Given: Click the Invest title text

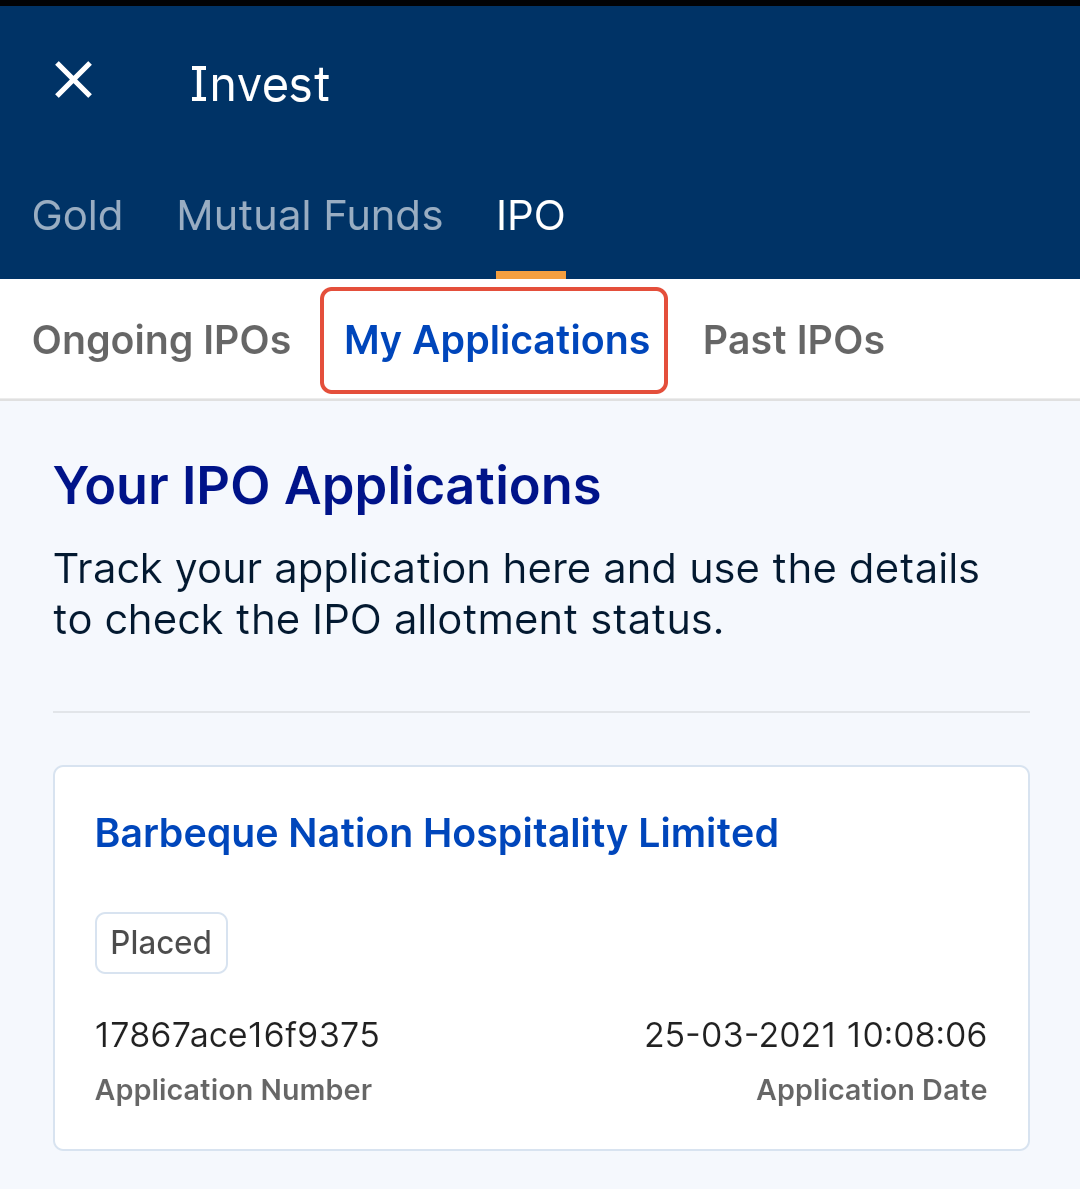Looking at the screenshot, I should [x=259, y=84].
